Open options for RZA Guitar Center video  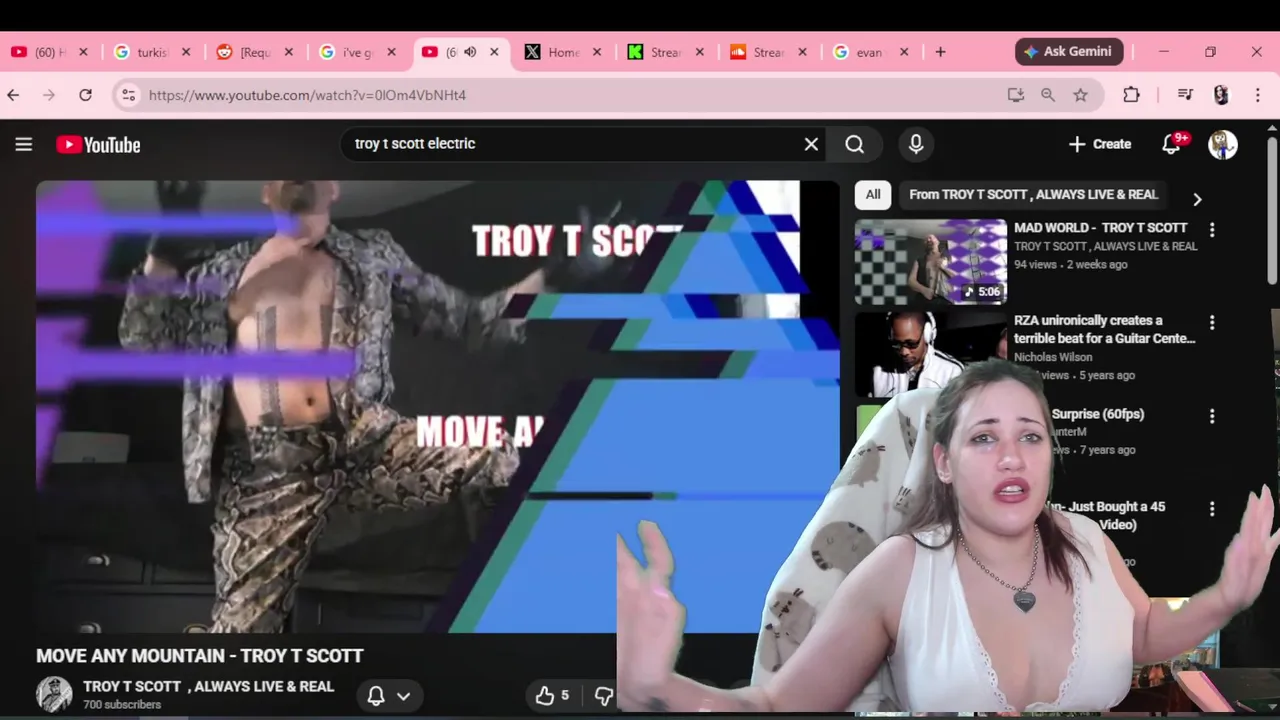point(1212,323)
